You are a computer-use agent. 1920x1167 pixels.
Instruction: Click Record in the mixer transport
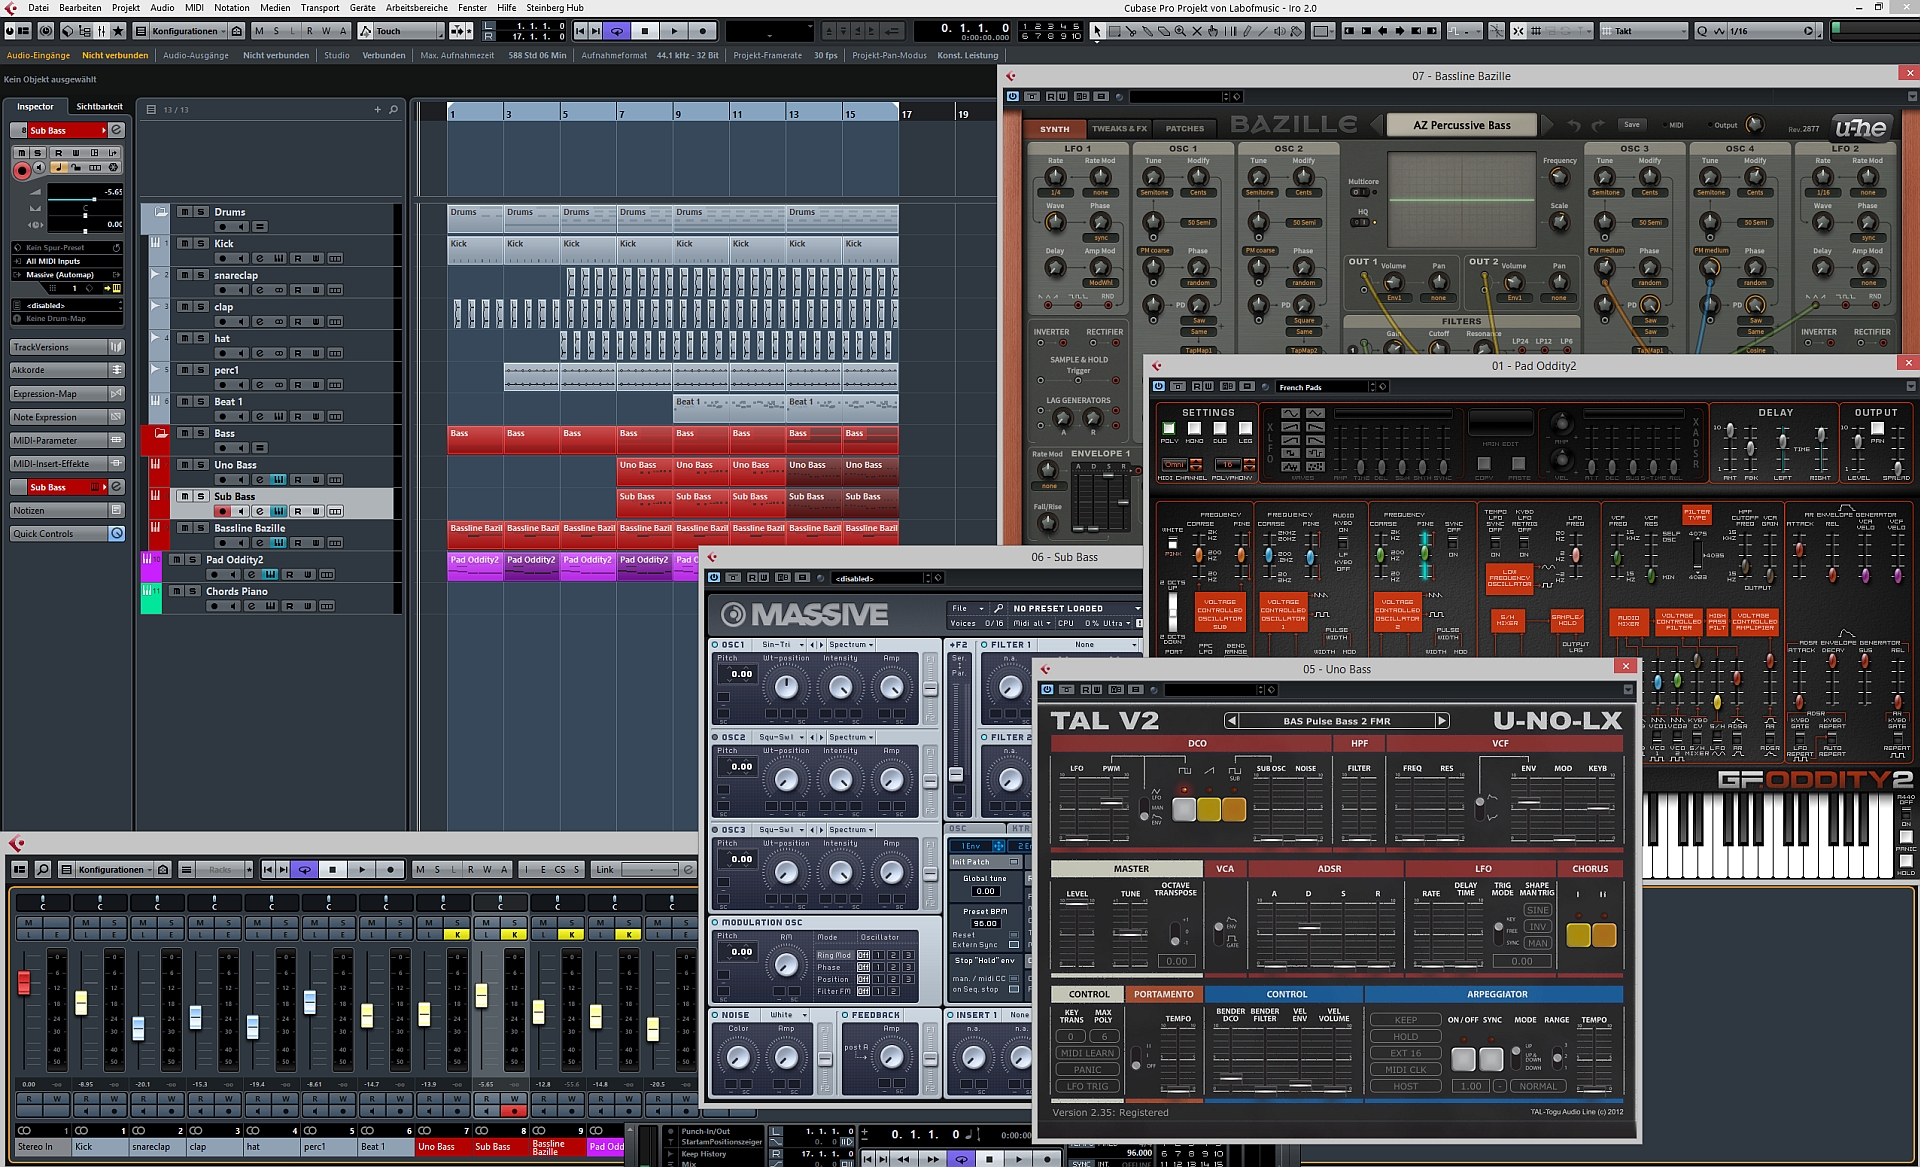coord(390,869)
